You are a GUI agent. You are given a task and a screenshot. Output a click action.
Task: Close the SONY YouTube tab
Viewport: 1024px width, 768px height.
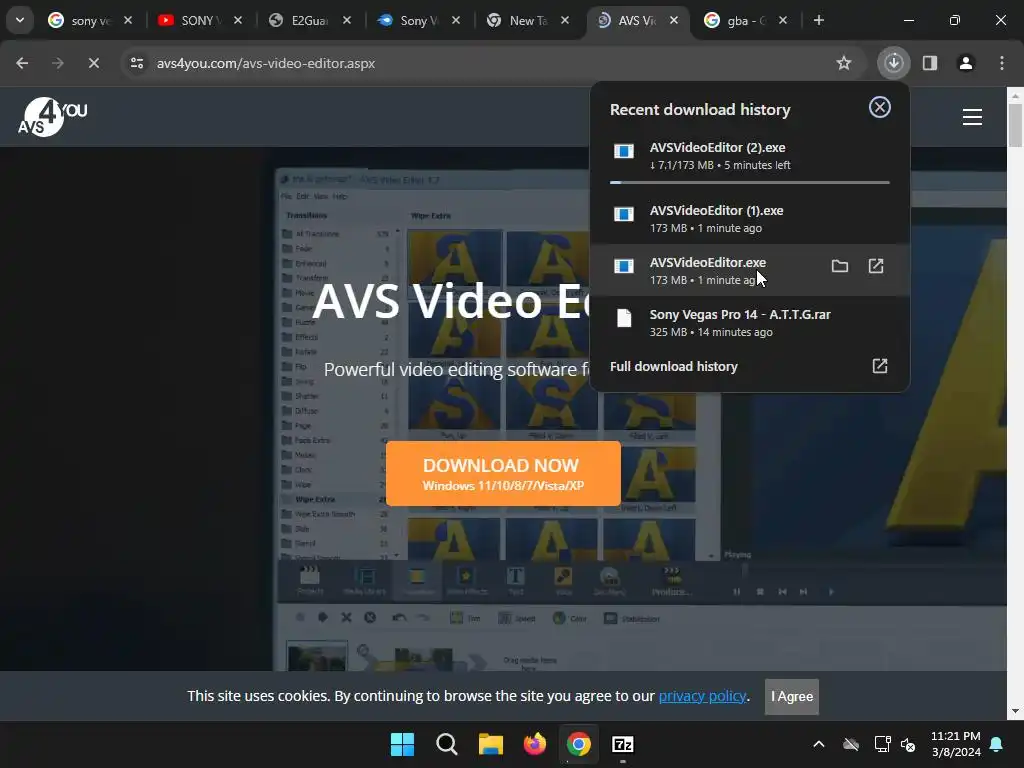[x=238, y=20]
